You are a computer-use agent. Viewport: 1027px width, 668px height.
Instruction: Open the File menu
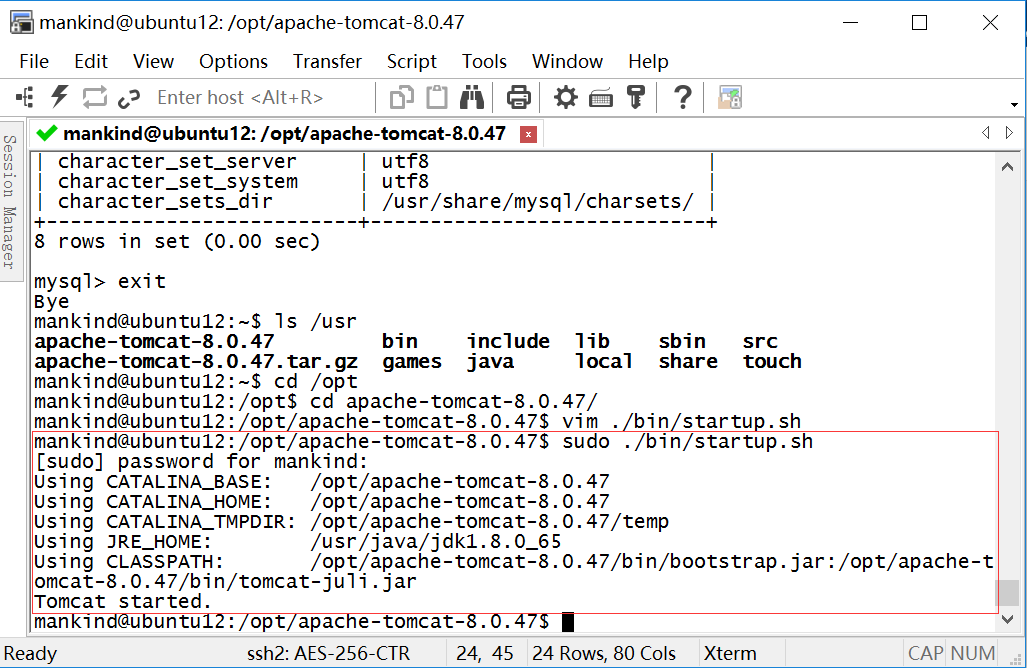(x=34, y=62)
